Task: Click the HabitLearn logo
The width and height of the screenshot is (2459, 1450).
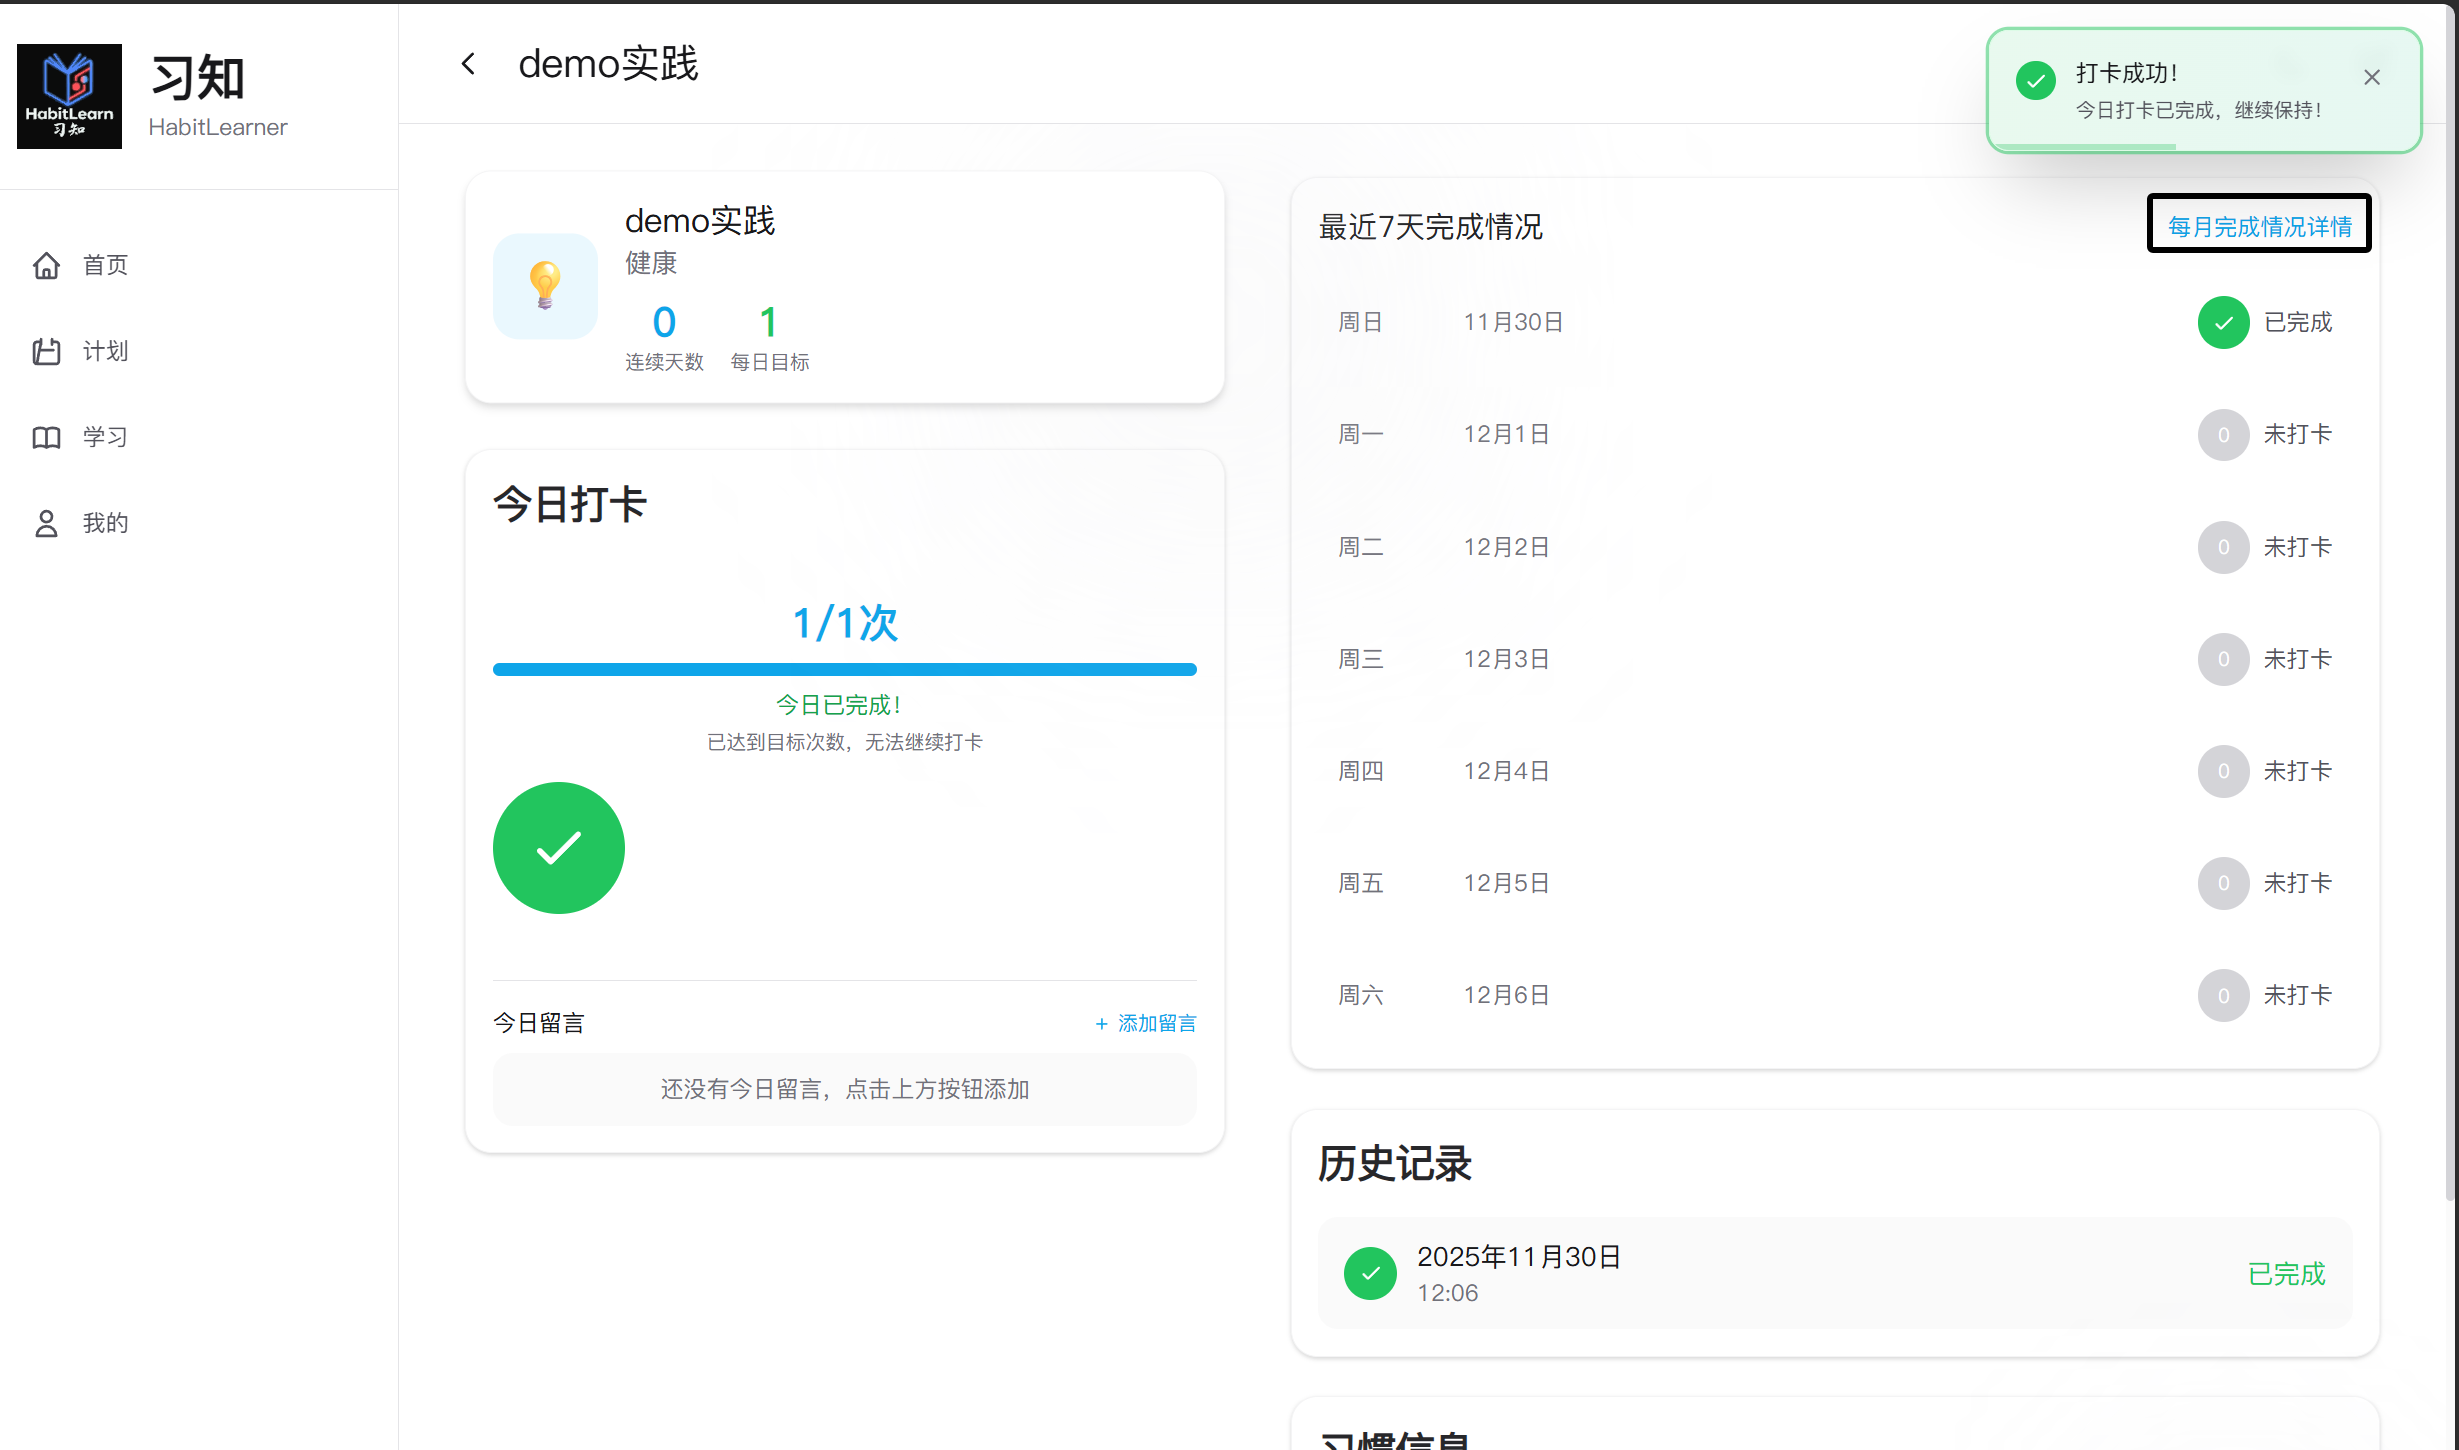Action: pyautogui.click(x=68, y=95)
